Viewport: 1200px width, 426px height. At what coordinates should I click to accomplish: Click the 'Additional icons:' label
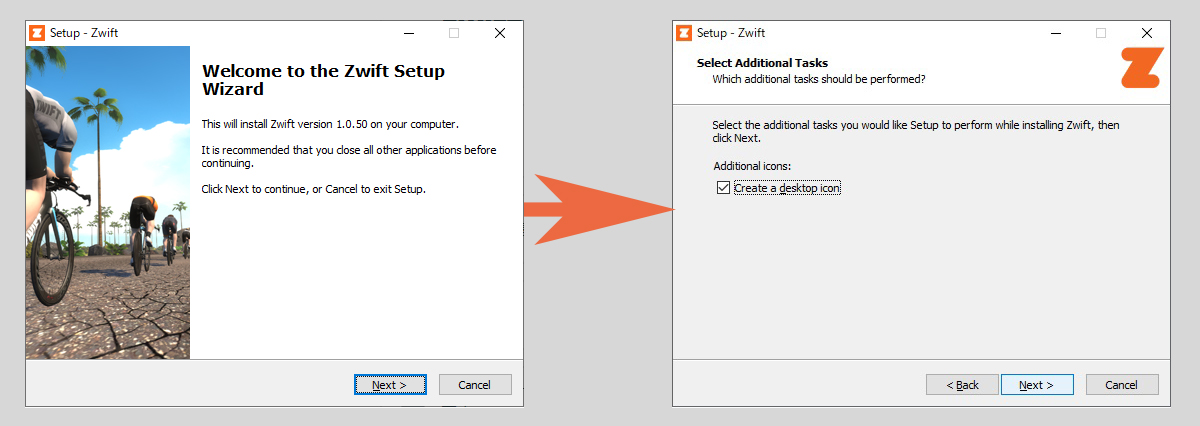(752, 165)
